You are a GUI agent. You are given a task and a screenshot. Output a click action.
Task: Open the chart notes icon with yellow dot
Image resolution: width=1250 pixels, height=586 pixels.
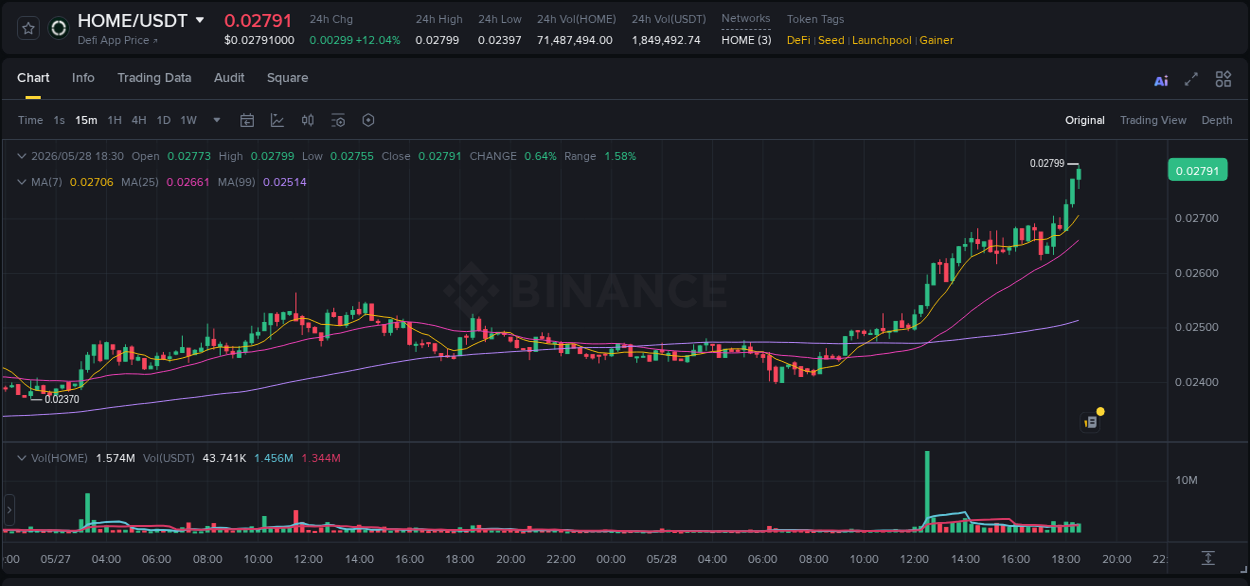(x=1092, y=421)
